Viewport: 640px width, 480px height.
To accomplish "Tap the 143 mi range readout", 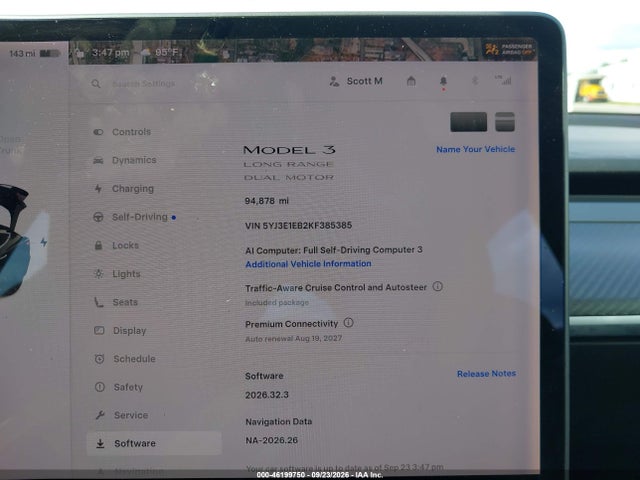I will click(x=22, y=53).
